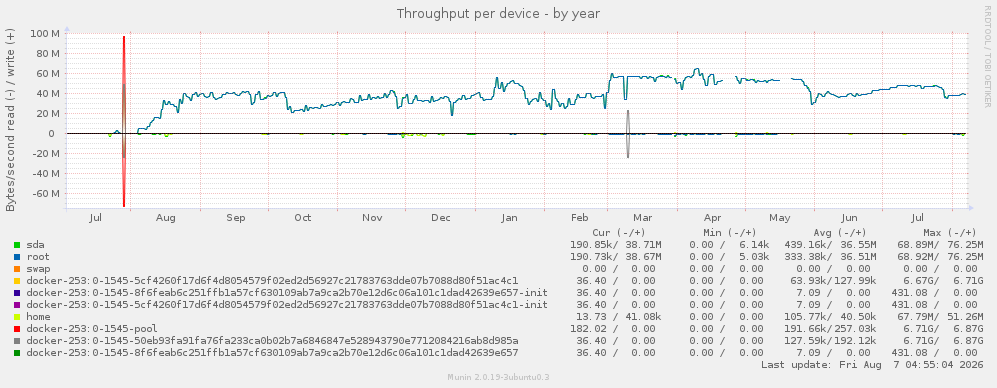Click the 'Jun' month axis label
Viewport: 997px width, 388px height.
click(848, 218)
